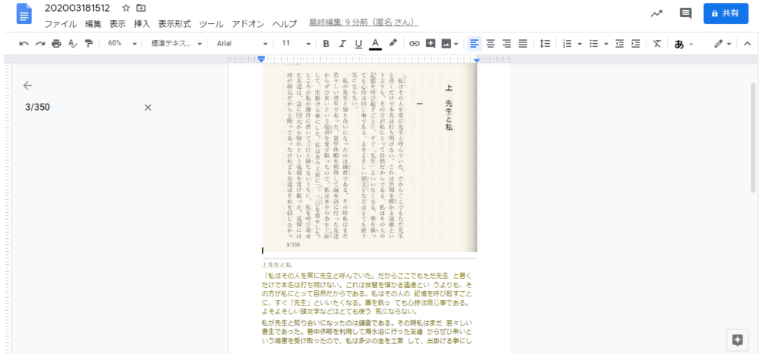Toggle italic formatting
This screenshot has height=361, width=759.
coord(342,44)
